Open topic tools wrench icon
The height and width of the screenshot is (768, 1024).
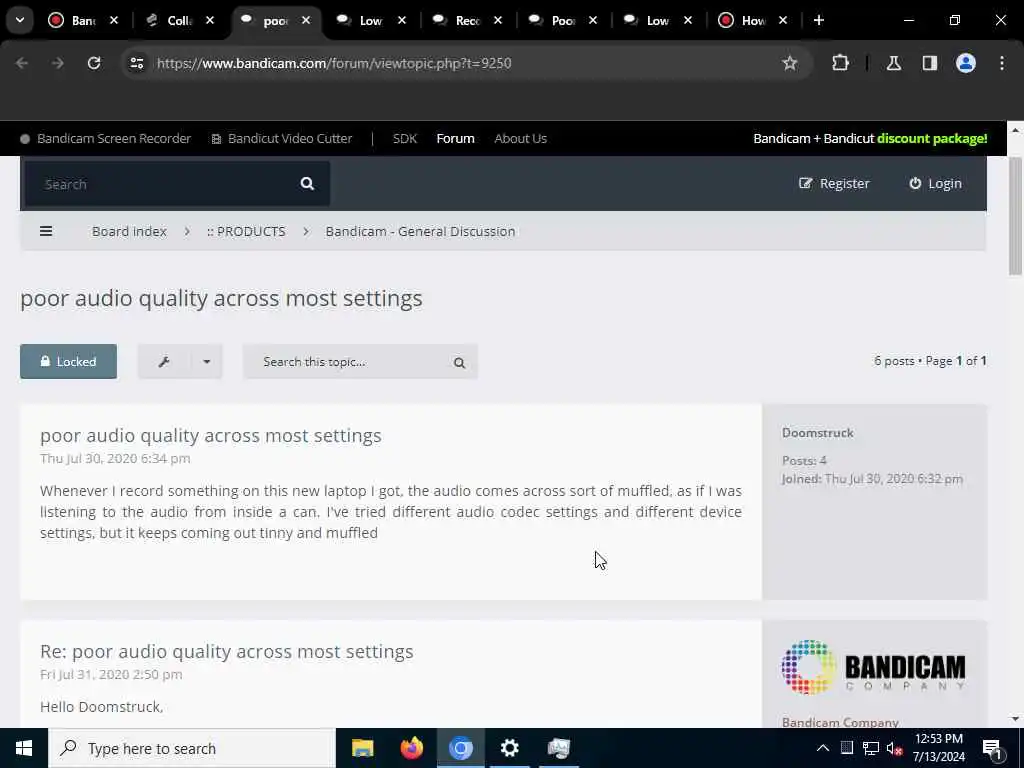coord(164,362)
